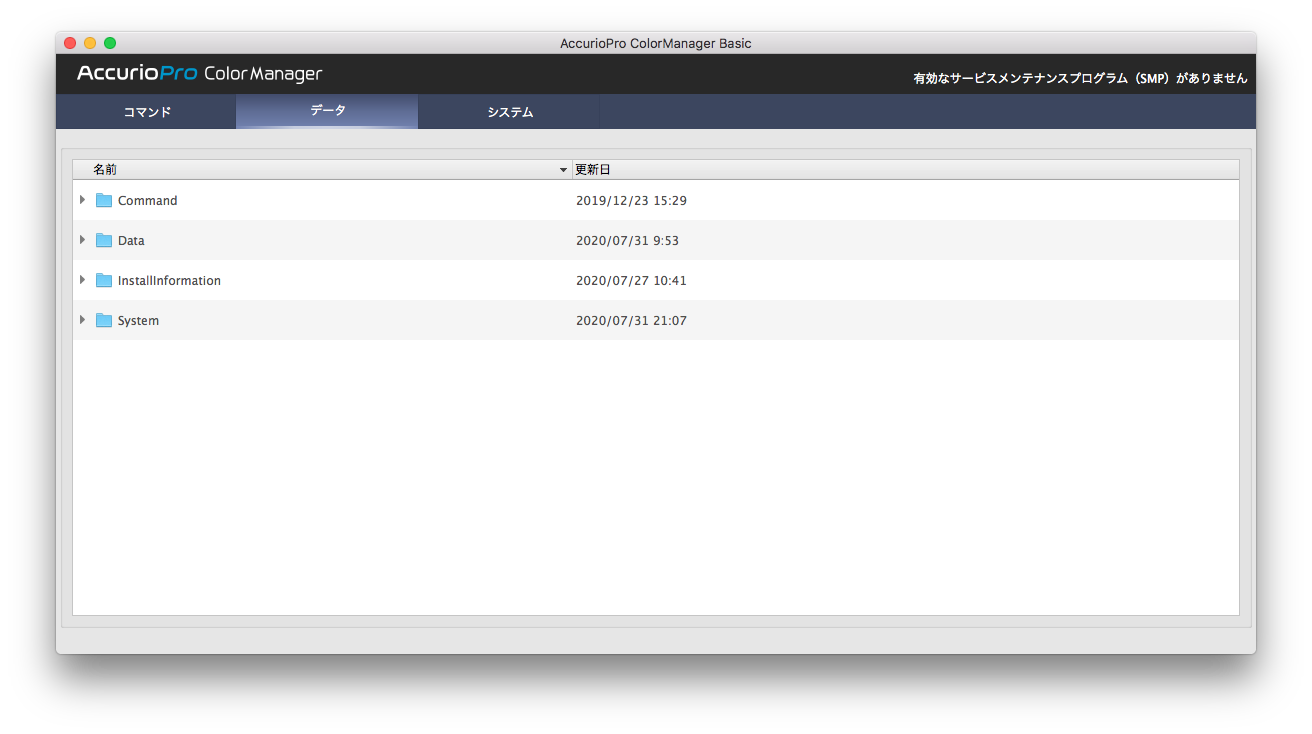Click the Data folder icon
This screenshot has height=734, width=1312.
pyautogui.click(x=104, y=240)
